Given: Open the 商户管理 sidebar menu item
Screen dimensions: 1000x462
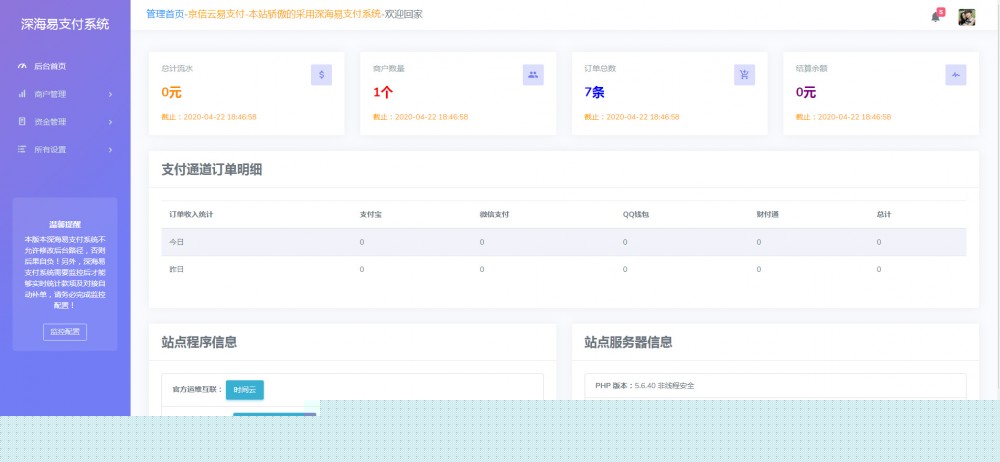Looking at the screenshot, I should 50,94.
